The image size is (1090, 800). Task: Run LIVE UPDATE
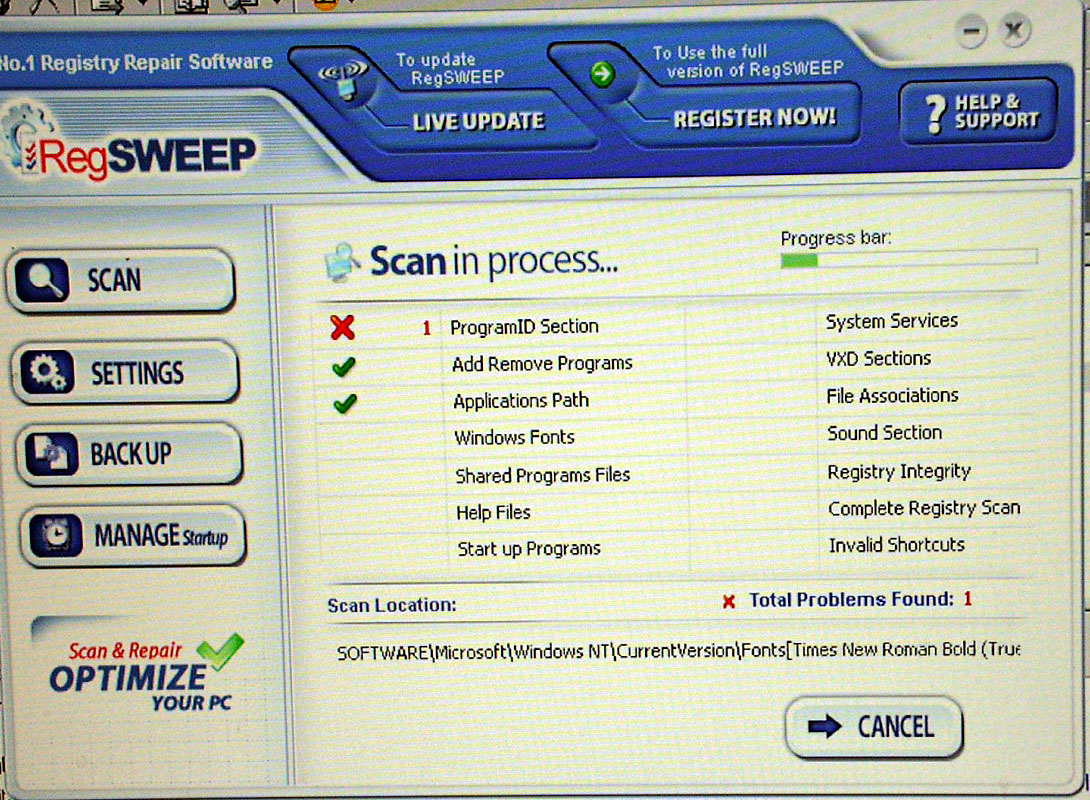click(478, 121)
